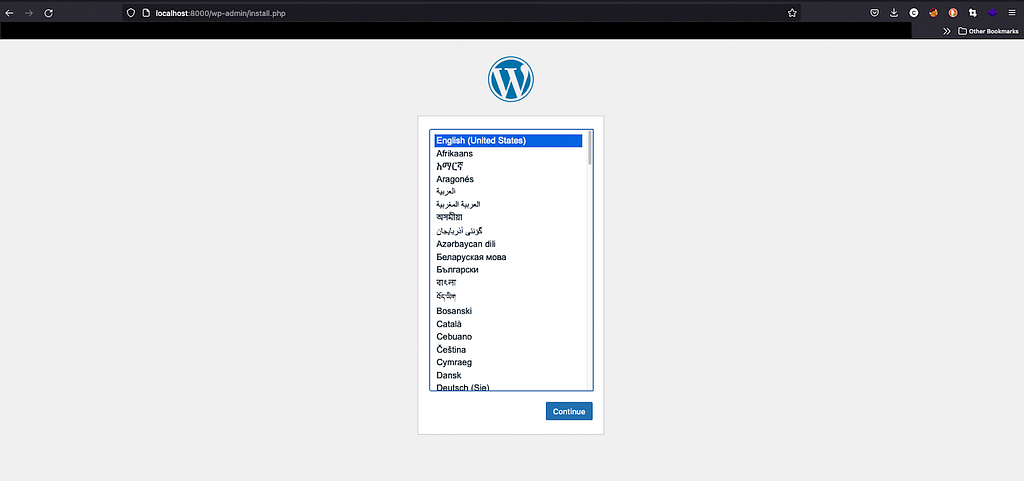Viewport: 1024px width, 481px height.
Task: Open the purple layers extension icon
Action: [992, 12]
